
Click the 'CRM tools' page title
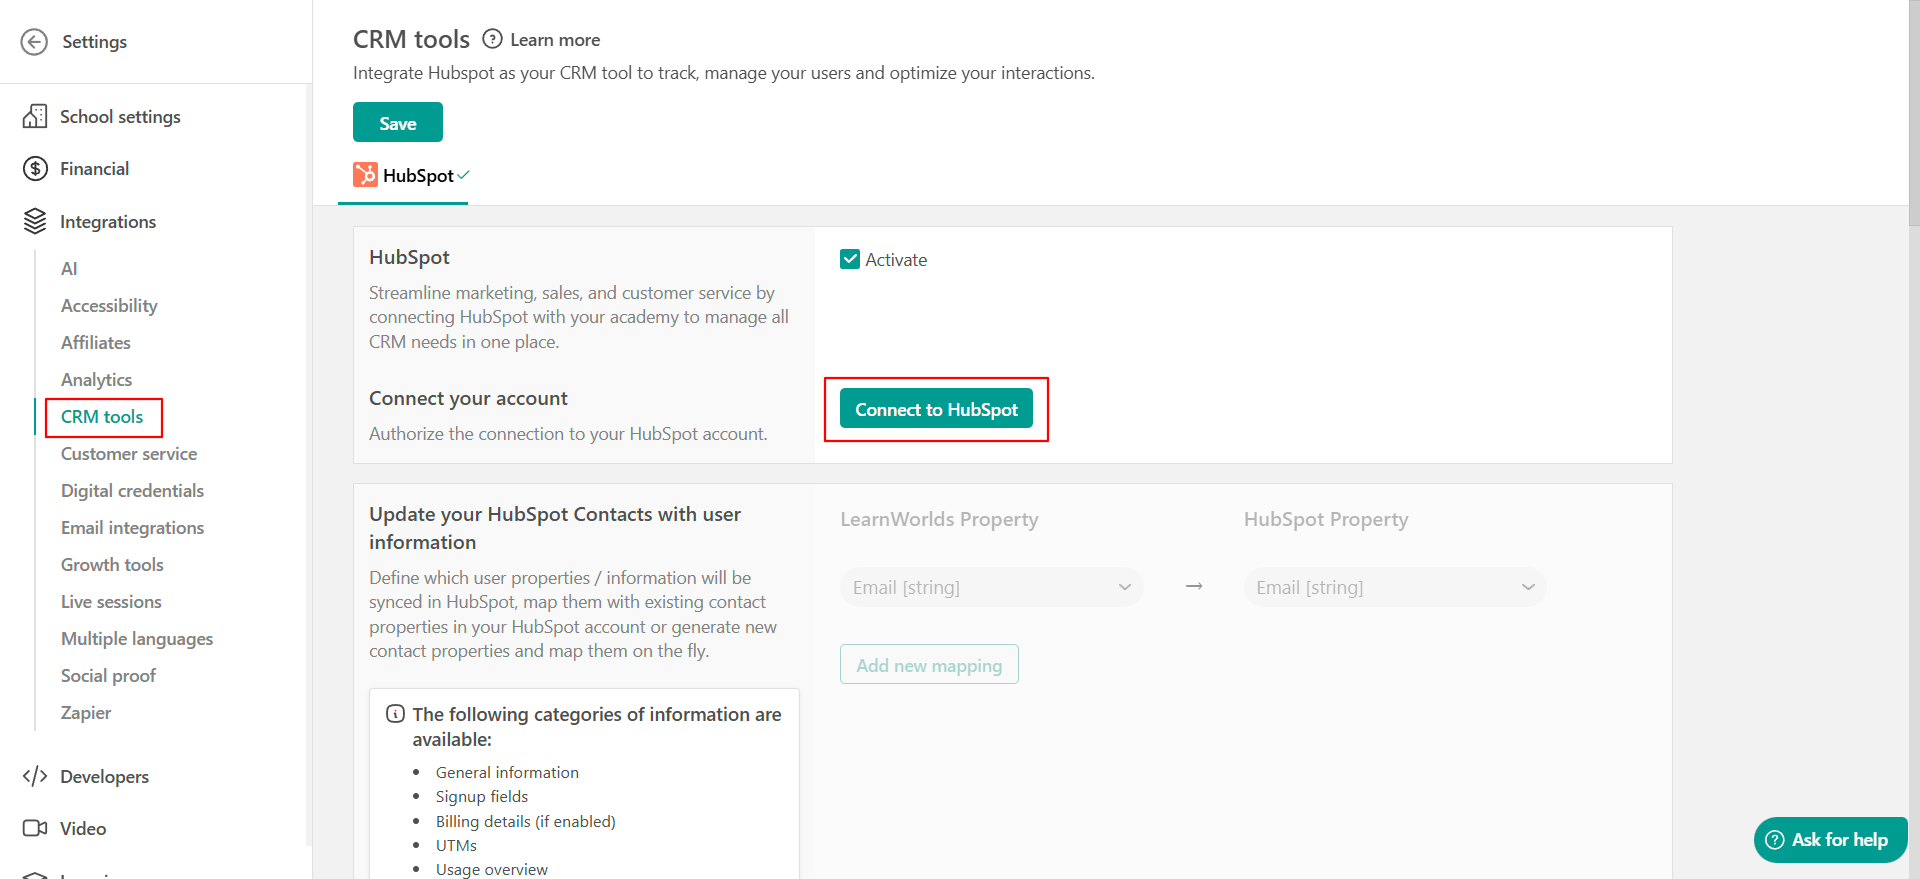[411, 39]
